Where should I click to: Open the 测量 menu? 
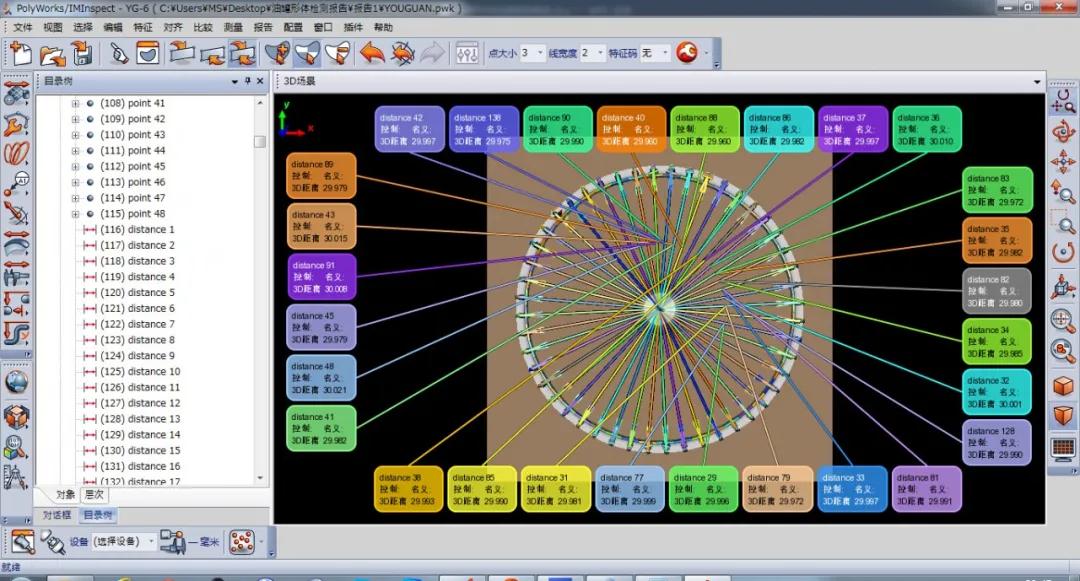click(233, 27)
